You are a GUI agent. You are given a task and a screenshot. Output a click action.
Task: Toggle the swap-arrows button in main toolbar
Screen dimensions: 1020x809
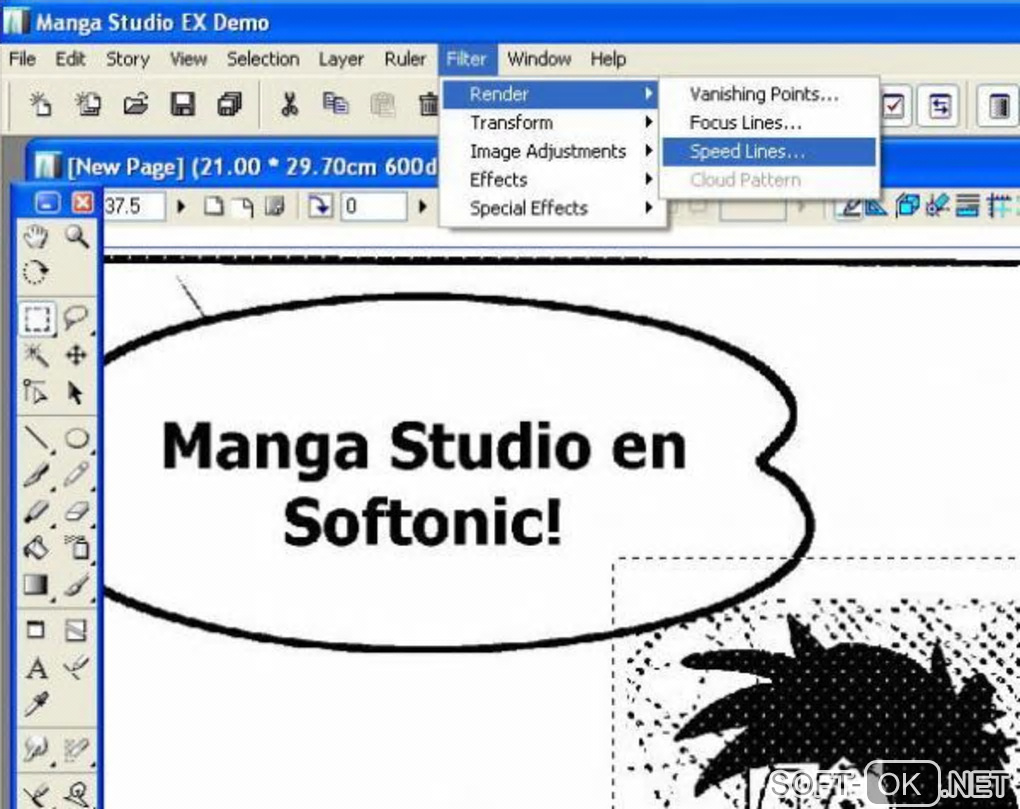pos(940,105)
